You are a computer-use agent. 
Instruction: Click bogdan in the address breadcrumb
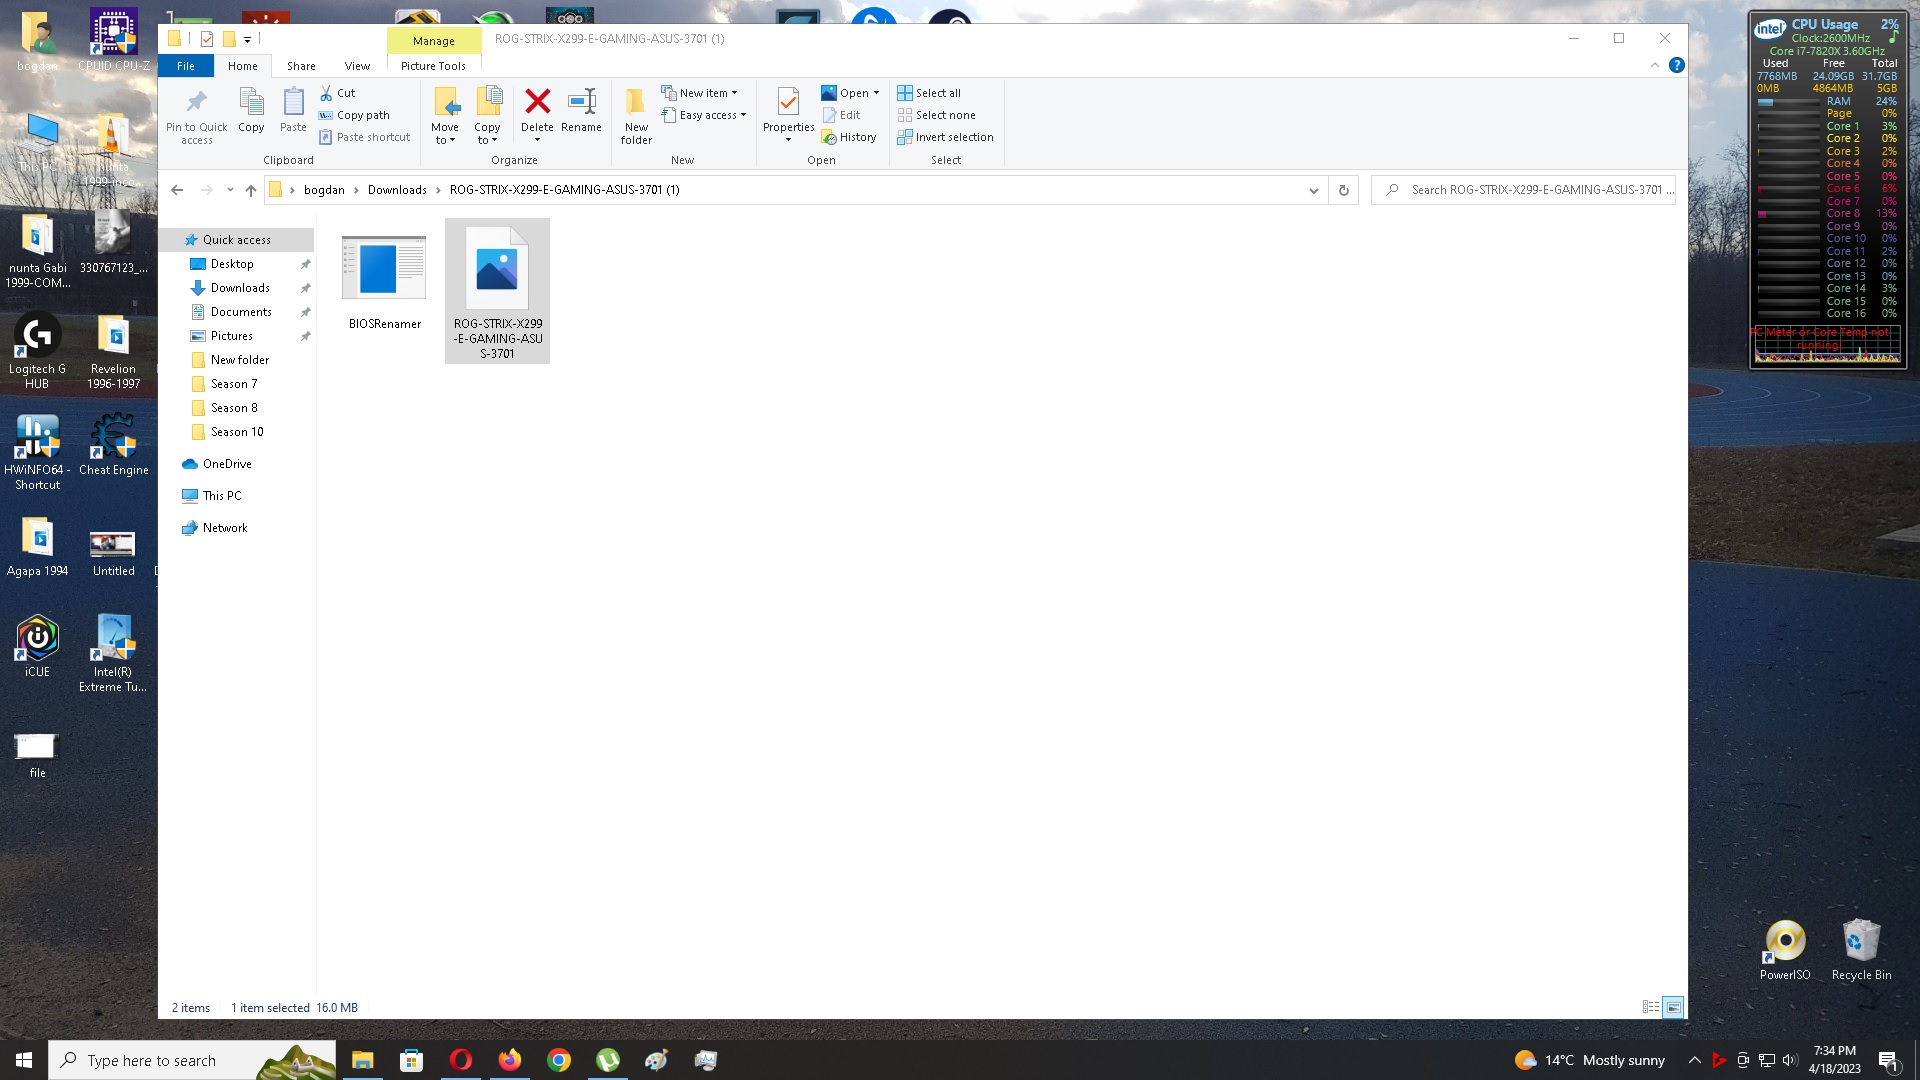[x=324, y=190]
